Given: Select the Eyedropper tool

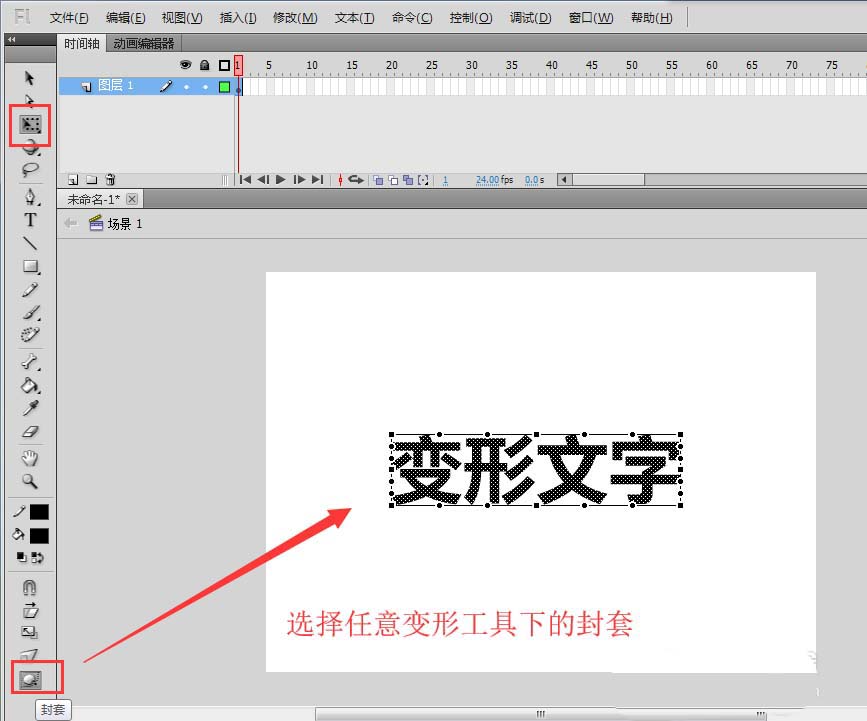Looking at the screenshot, I should [x=30, y=408].
